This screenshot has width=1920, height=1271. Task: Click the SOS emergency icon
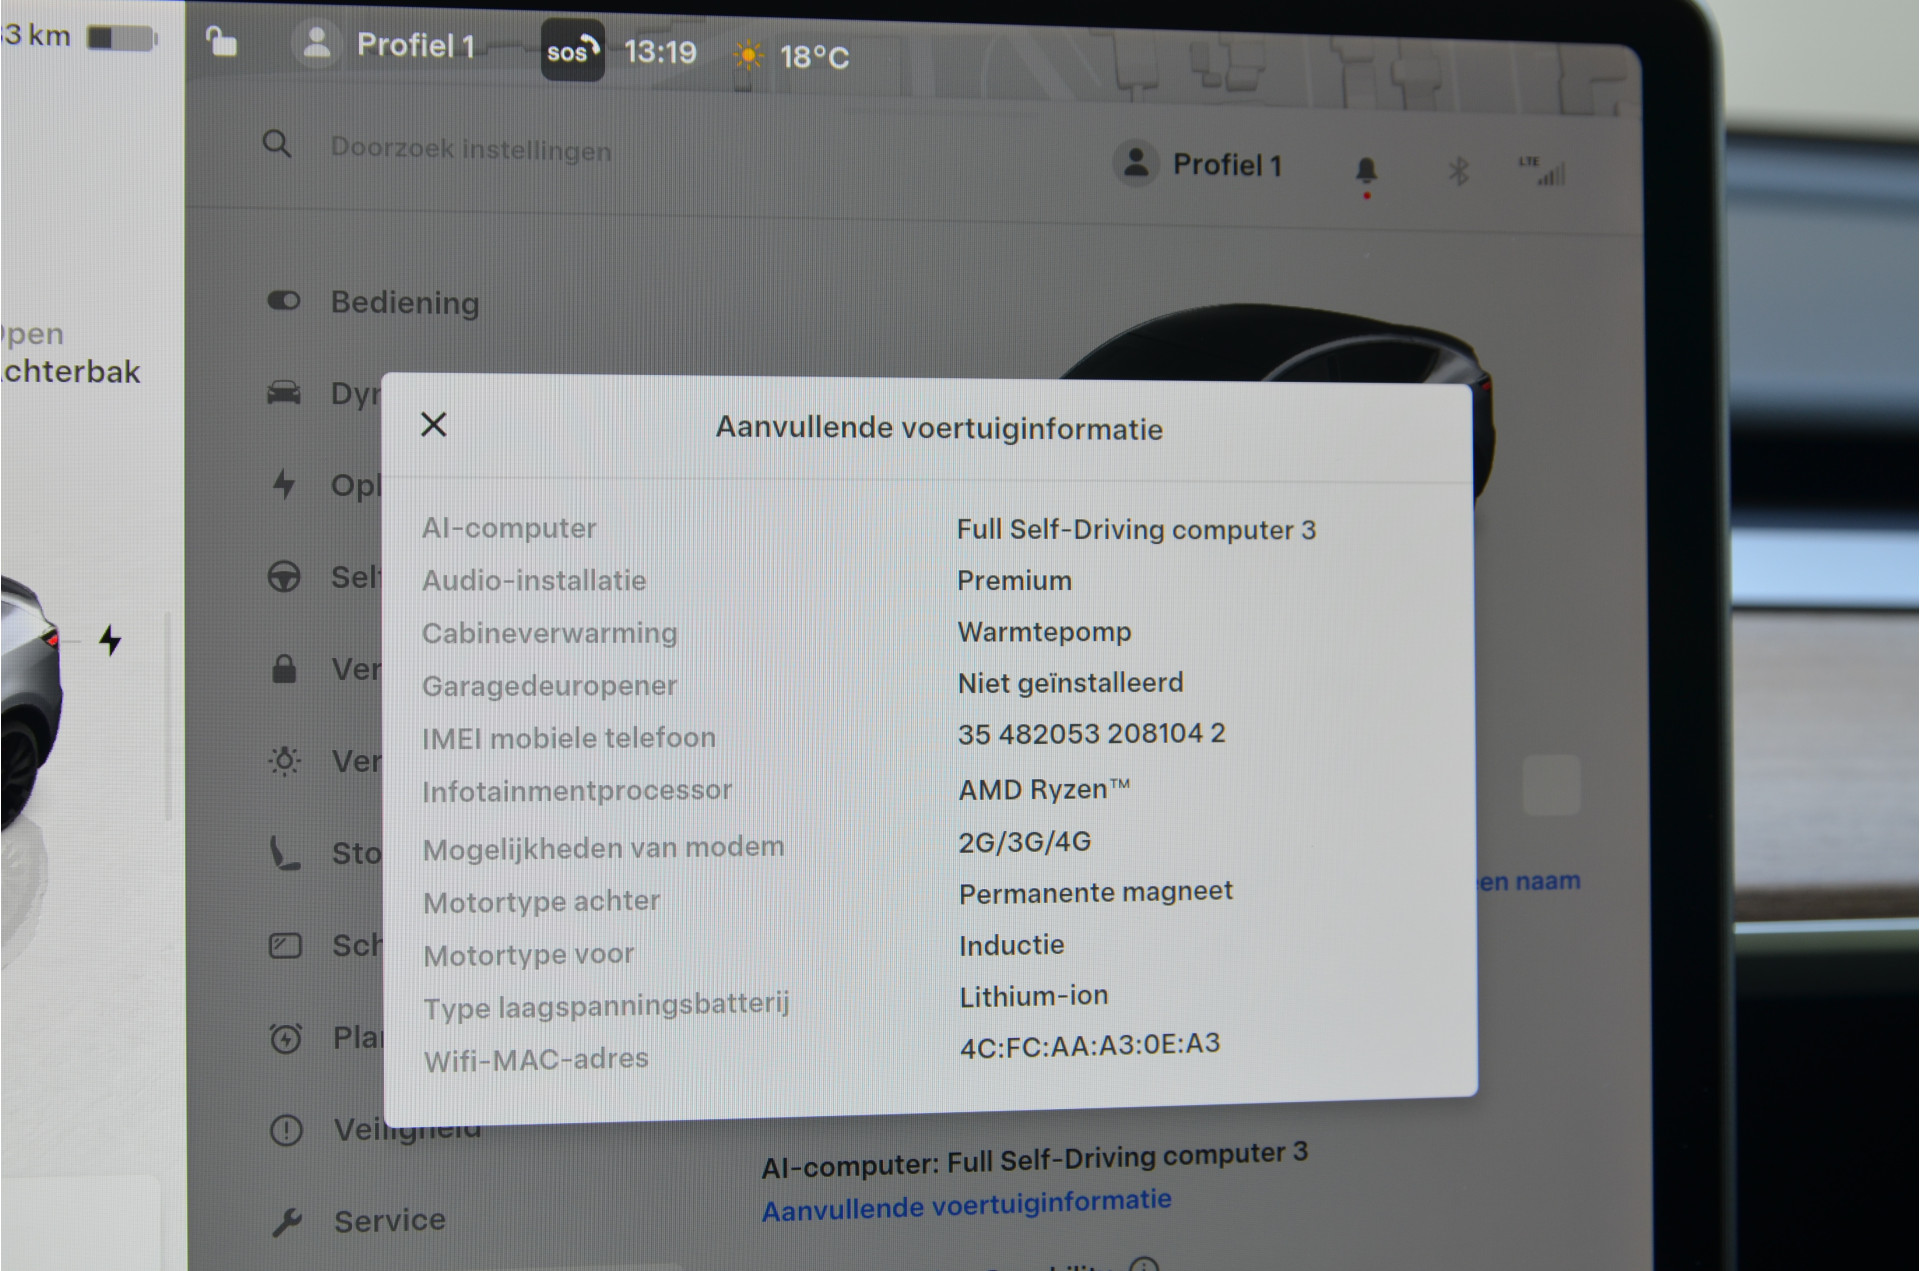point(573,50)
